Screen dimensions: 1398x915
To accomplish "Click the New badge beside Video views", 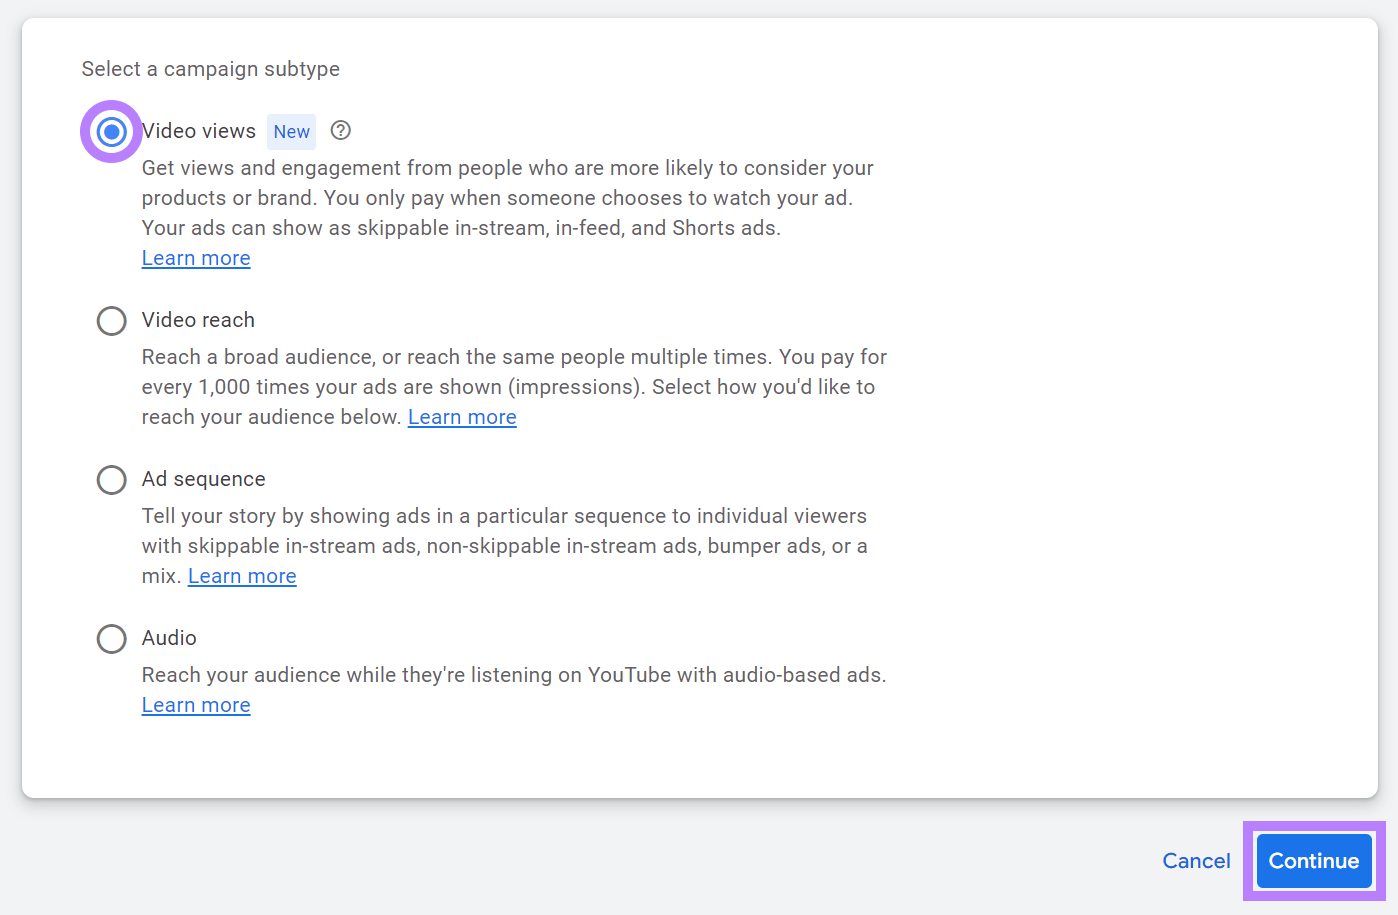I will 291,131.
